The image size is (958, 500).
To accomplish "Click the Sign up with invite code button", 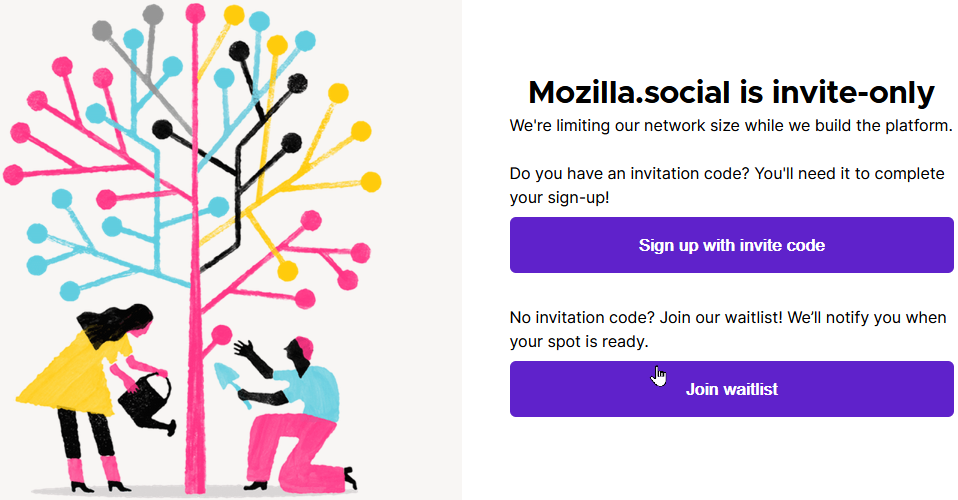I will [731, 245].
